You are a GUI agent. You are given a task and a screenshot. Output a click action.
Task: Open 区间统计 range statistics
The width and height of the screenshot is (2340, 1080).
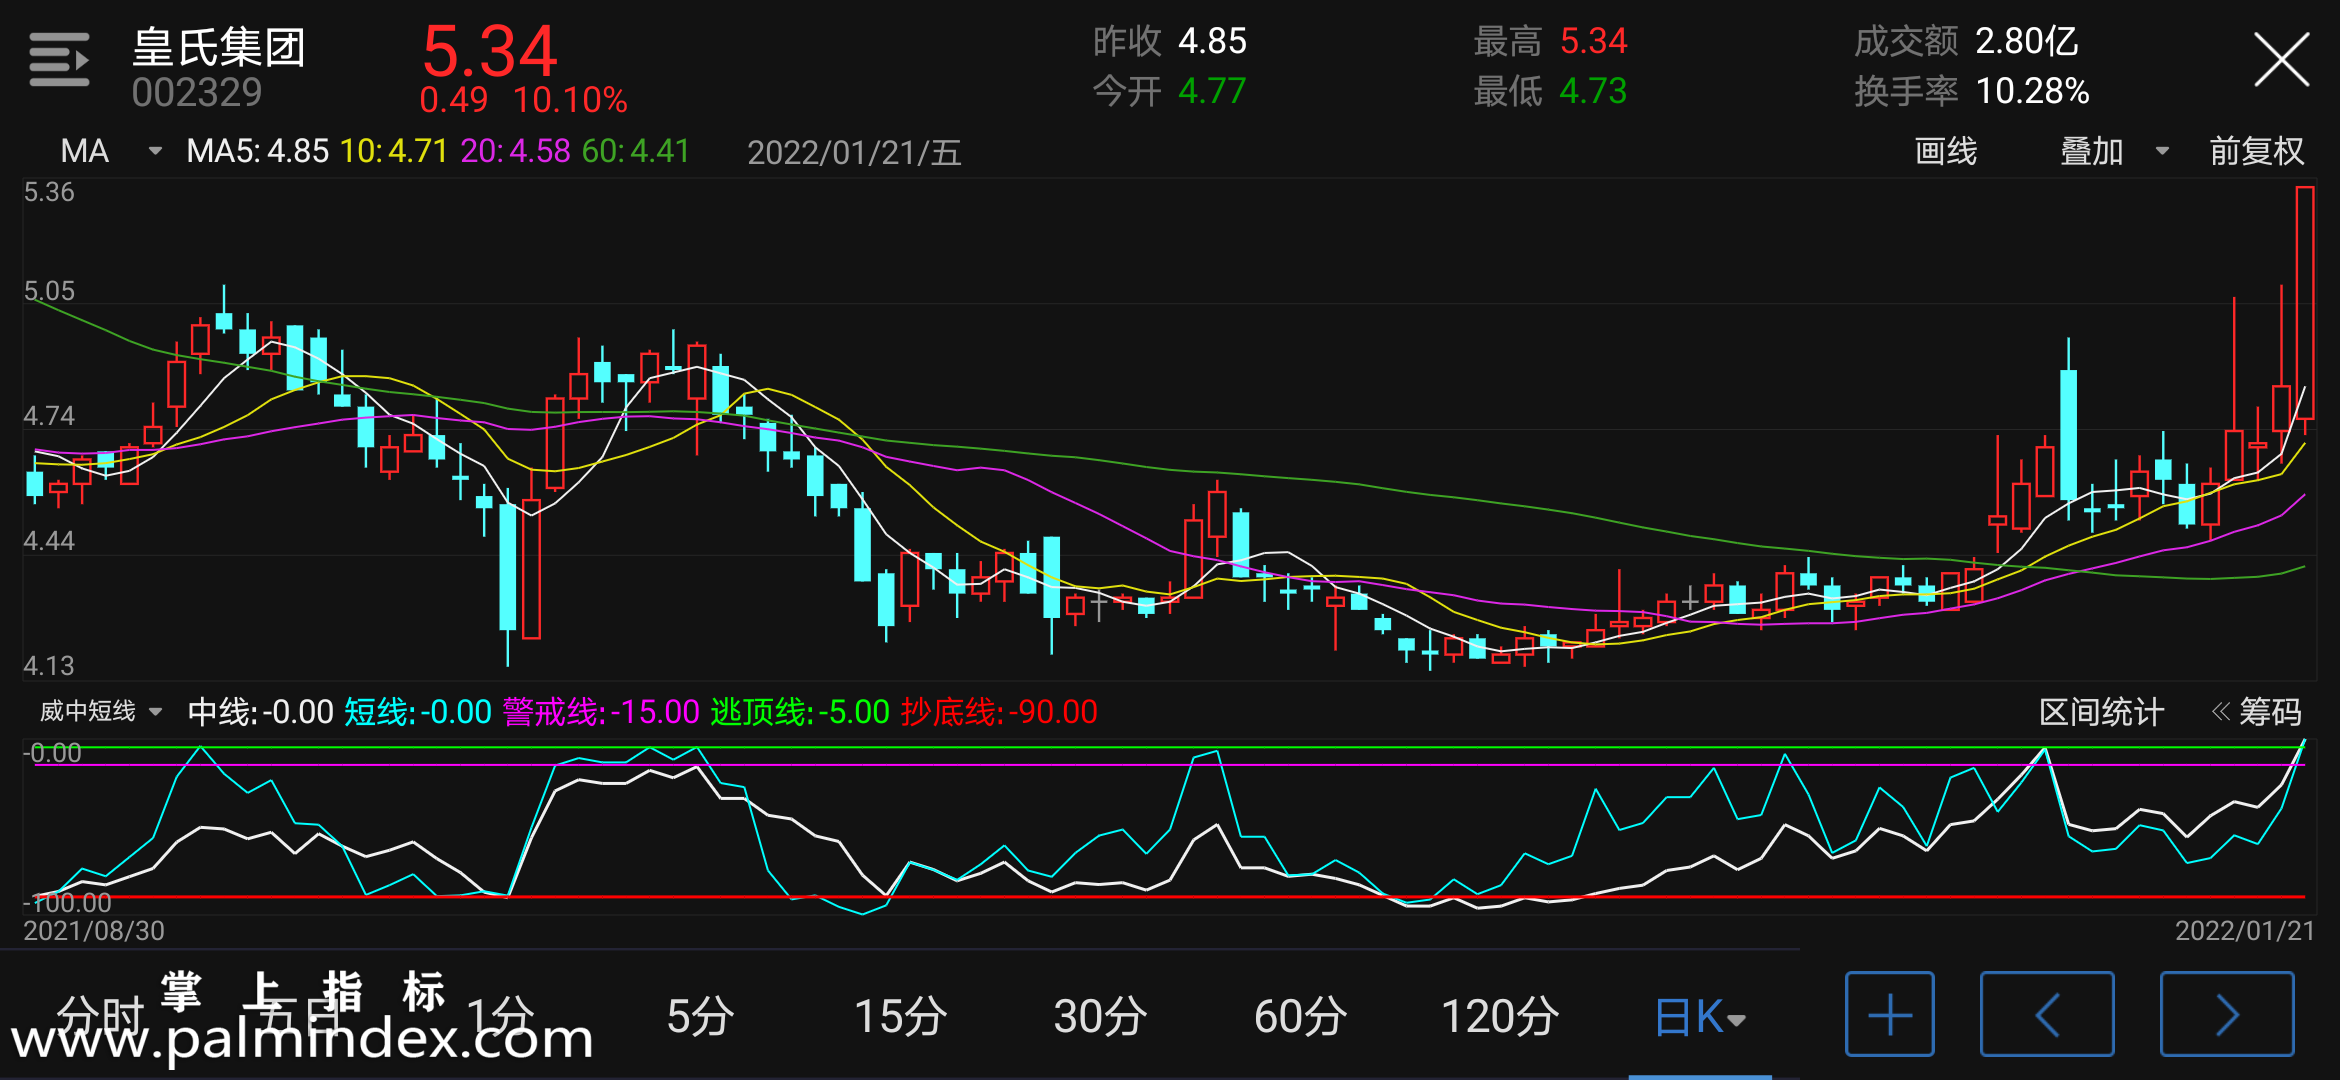point(2101,712)
